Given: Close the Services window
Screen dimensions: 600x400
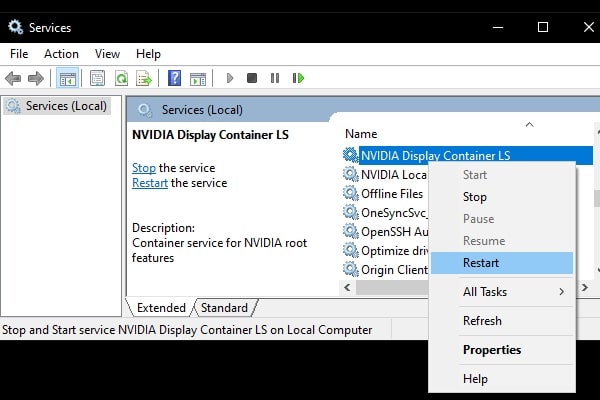Looking at the screenshot, I should tap(589, 27).
